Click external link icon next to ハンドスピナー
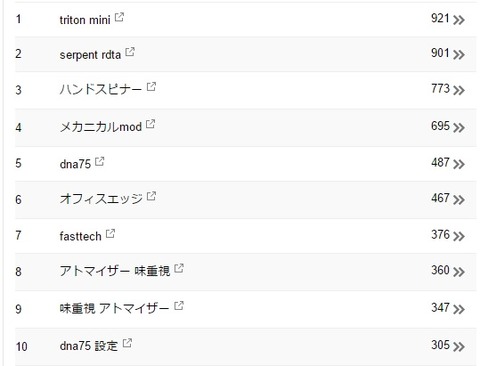The image size is (480, 366). (x=151, y=87)
